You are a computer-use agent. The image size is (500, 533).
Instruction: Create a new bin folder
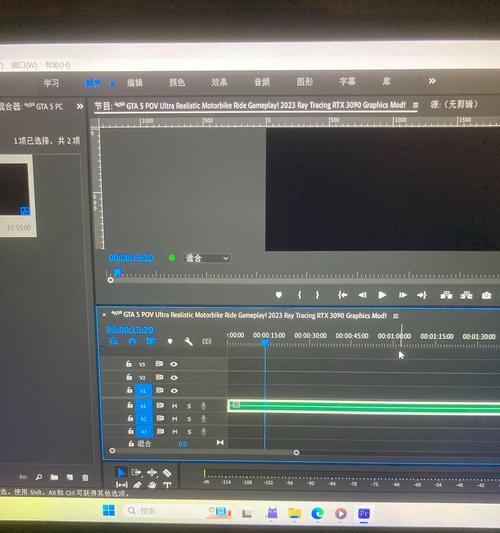(x=54, y=477)
